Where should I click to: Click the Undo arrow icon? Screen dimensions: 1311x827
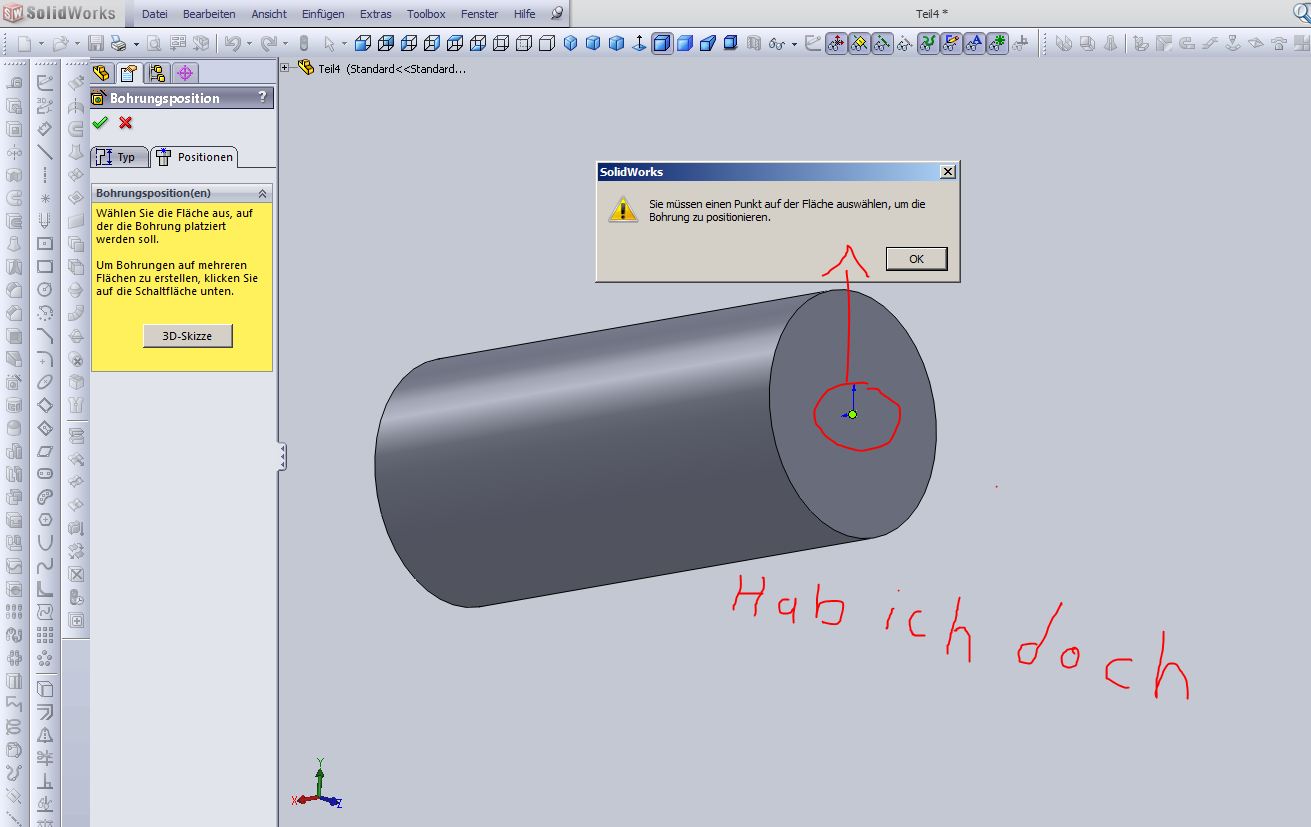pyautogui.click(x=233, y=44)
